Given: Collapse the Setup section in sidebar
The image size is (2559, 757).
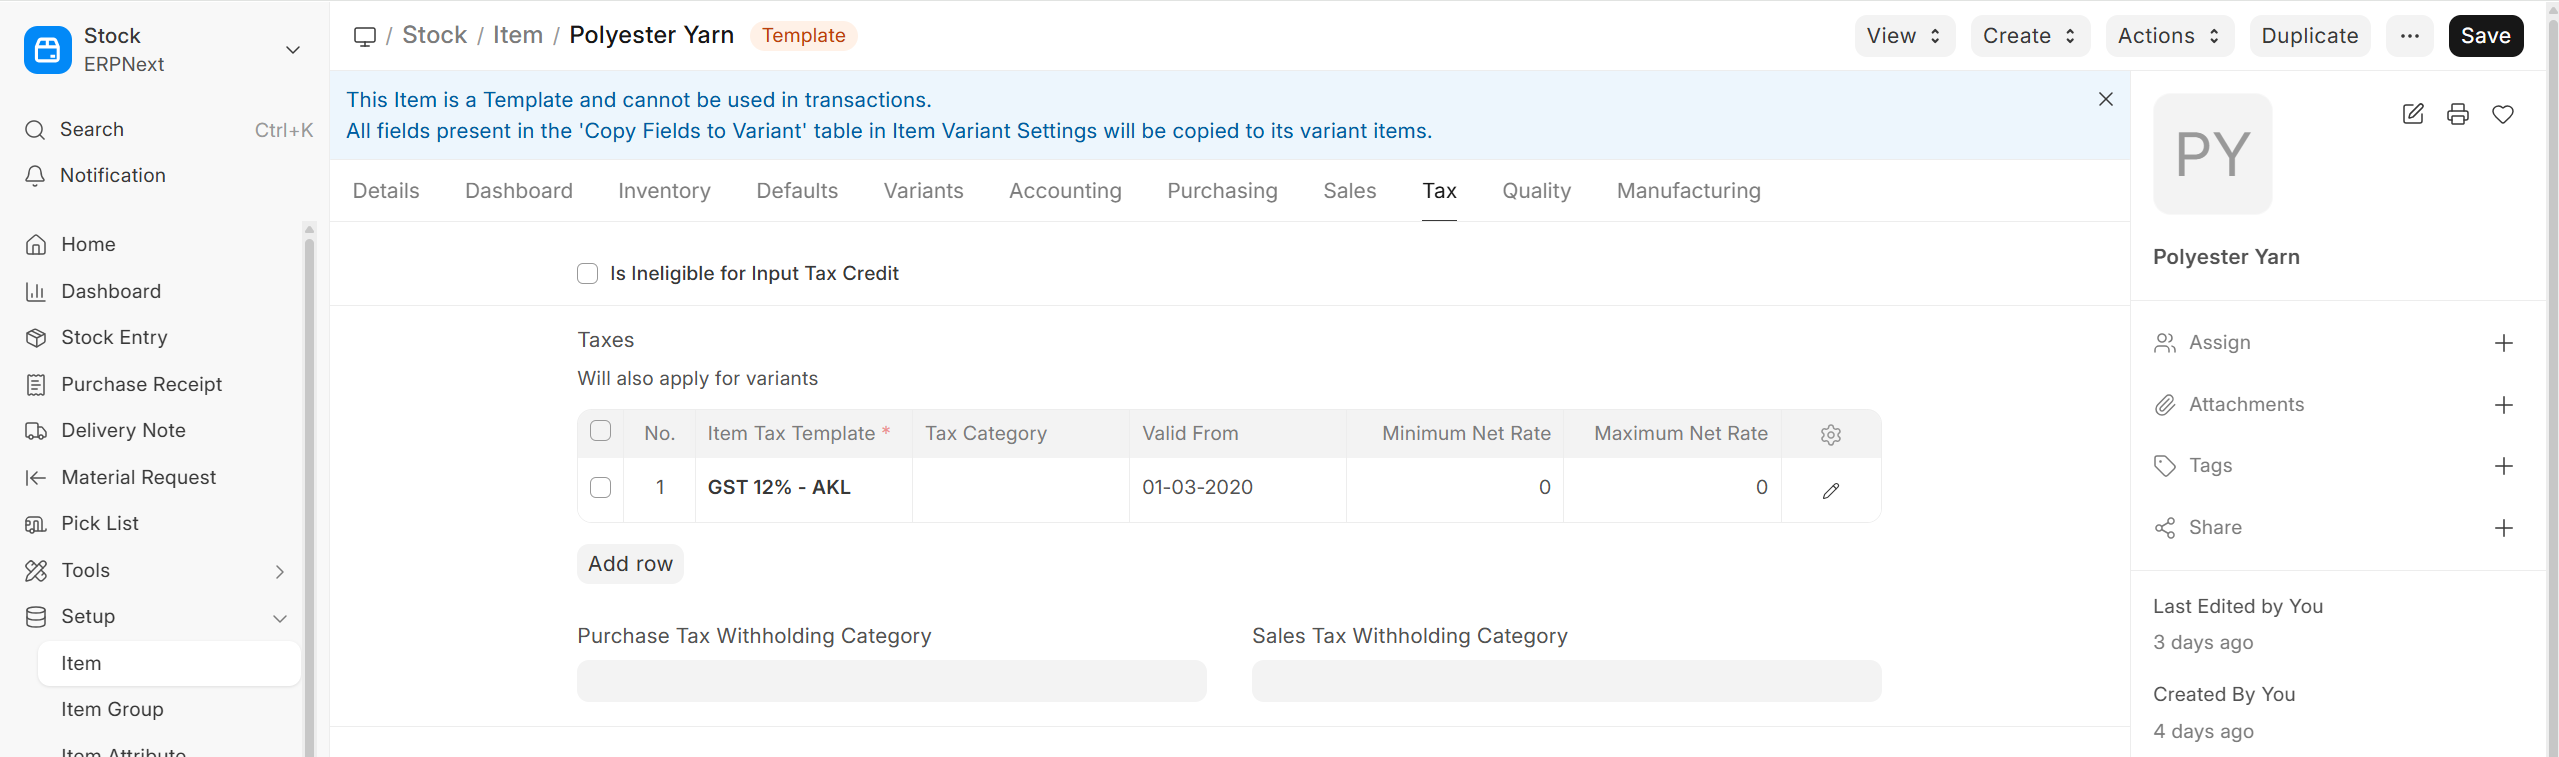Looking at the screenshot, I should (280, 618).
